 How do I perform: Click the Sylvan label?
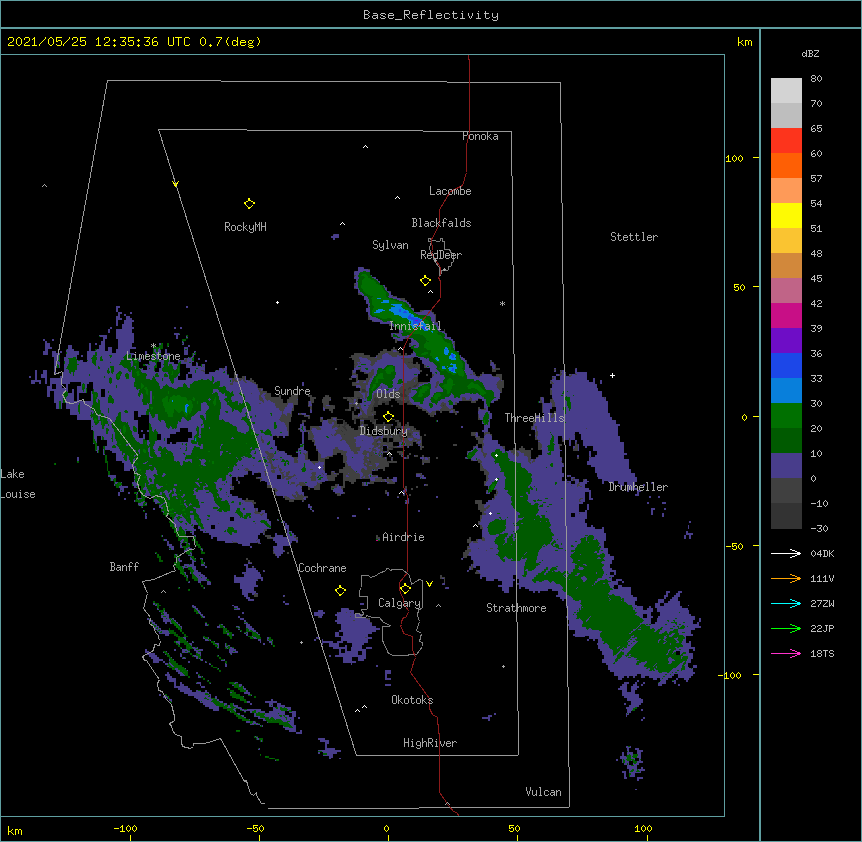click(x=390, y=245)
